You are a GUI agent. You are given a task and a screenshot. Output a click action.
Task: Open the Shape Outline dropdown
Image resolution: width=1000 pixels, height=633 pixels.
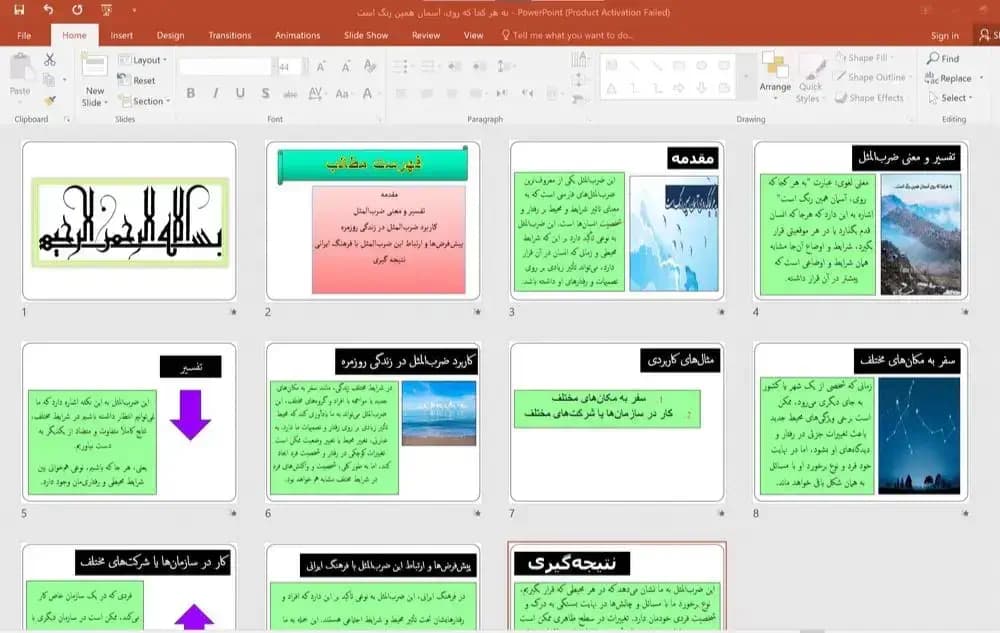(872, 77)
